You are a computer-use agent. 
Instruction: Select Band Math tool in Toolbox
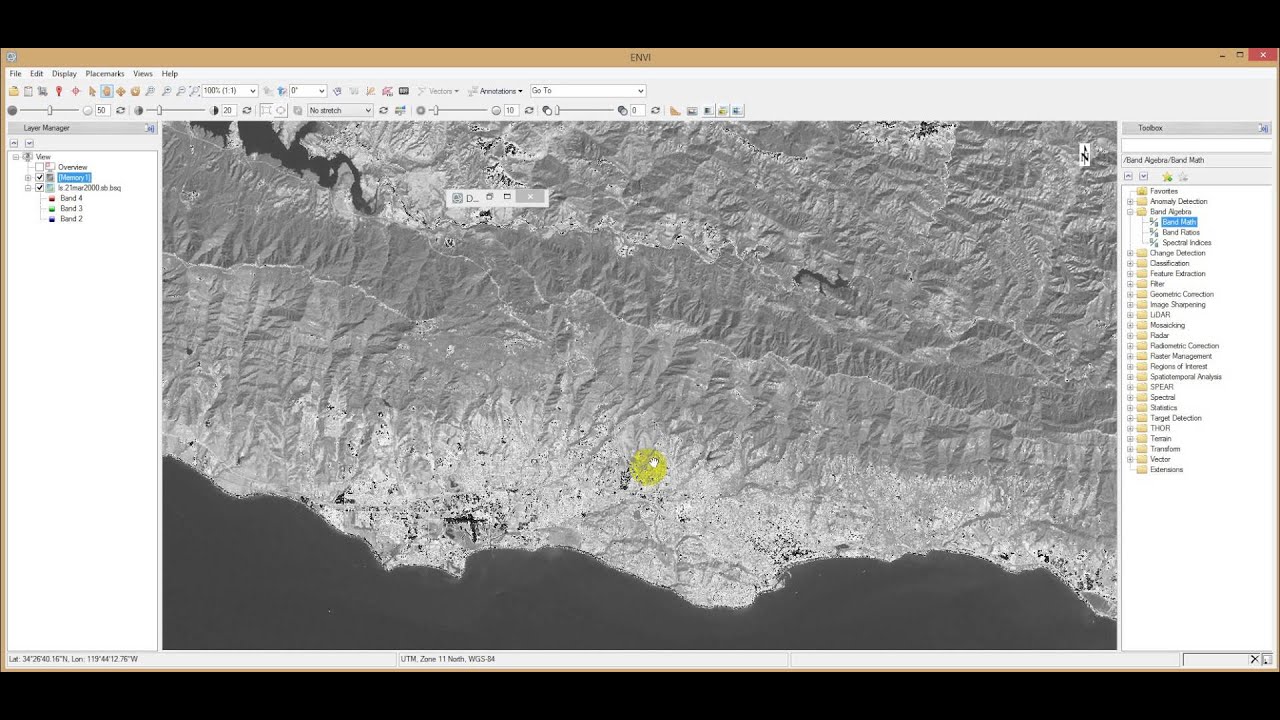pos(1179,222)
